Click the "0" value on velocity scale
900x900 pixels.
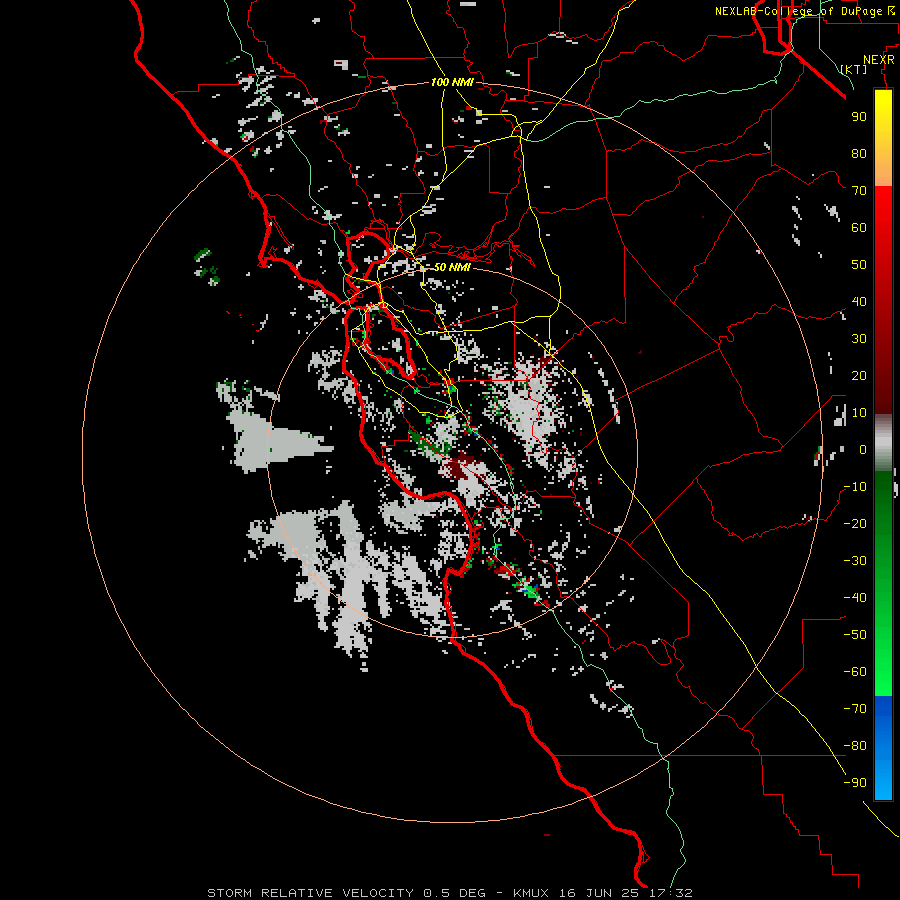863,449
